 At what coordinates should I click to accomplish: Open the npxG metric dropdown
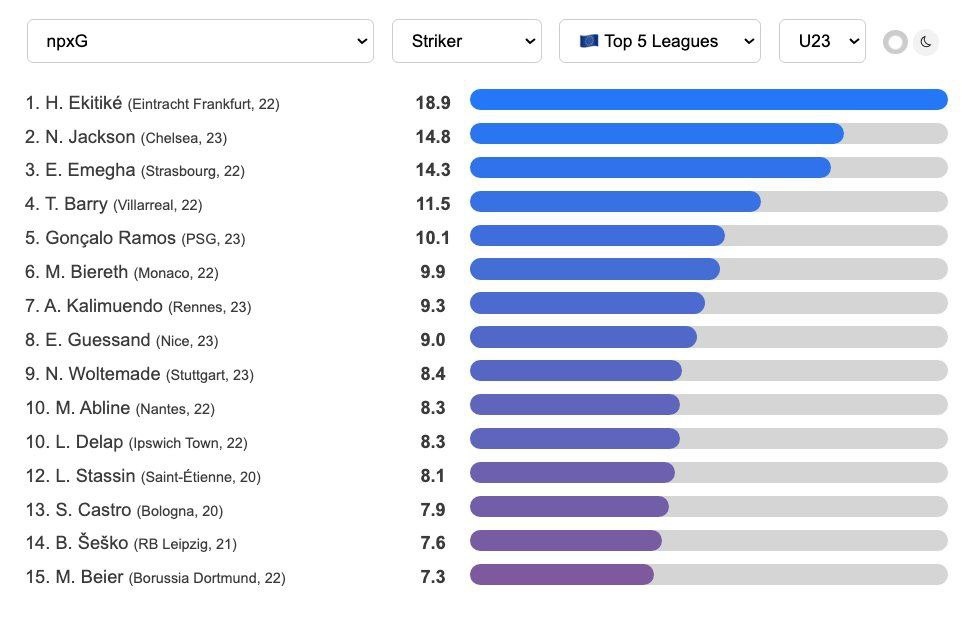pyautogui.click(x=200, y=41)
